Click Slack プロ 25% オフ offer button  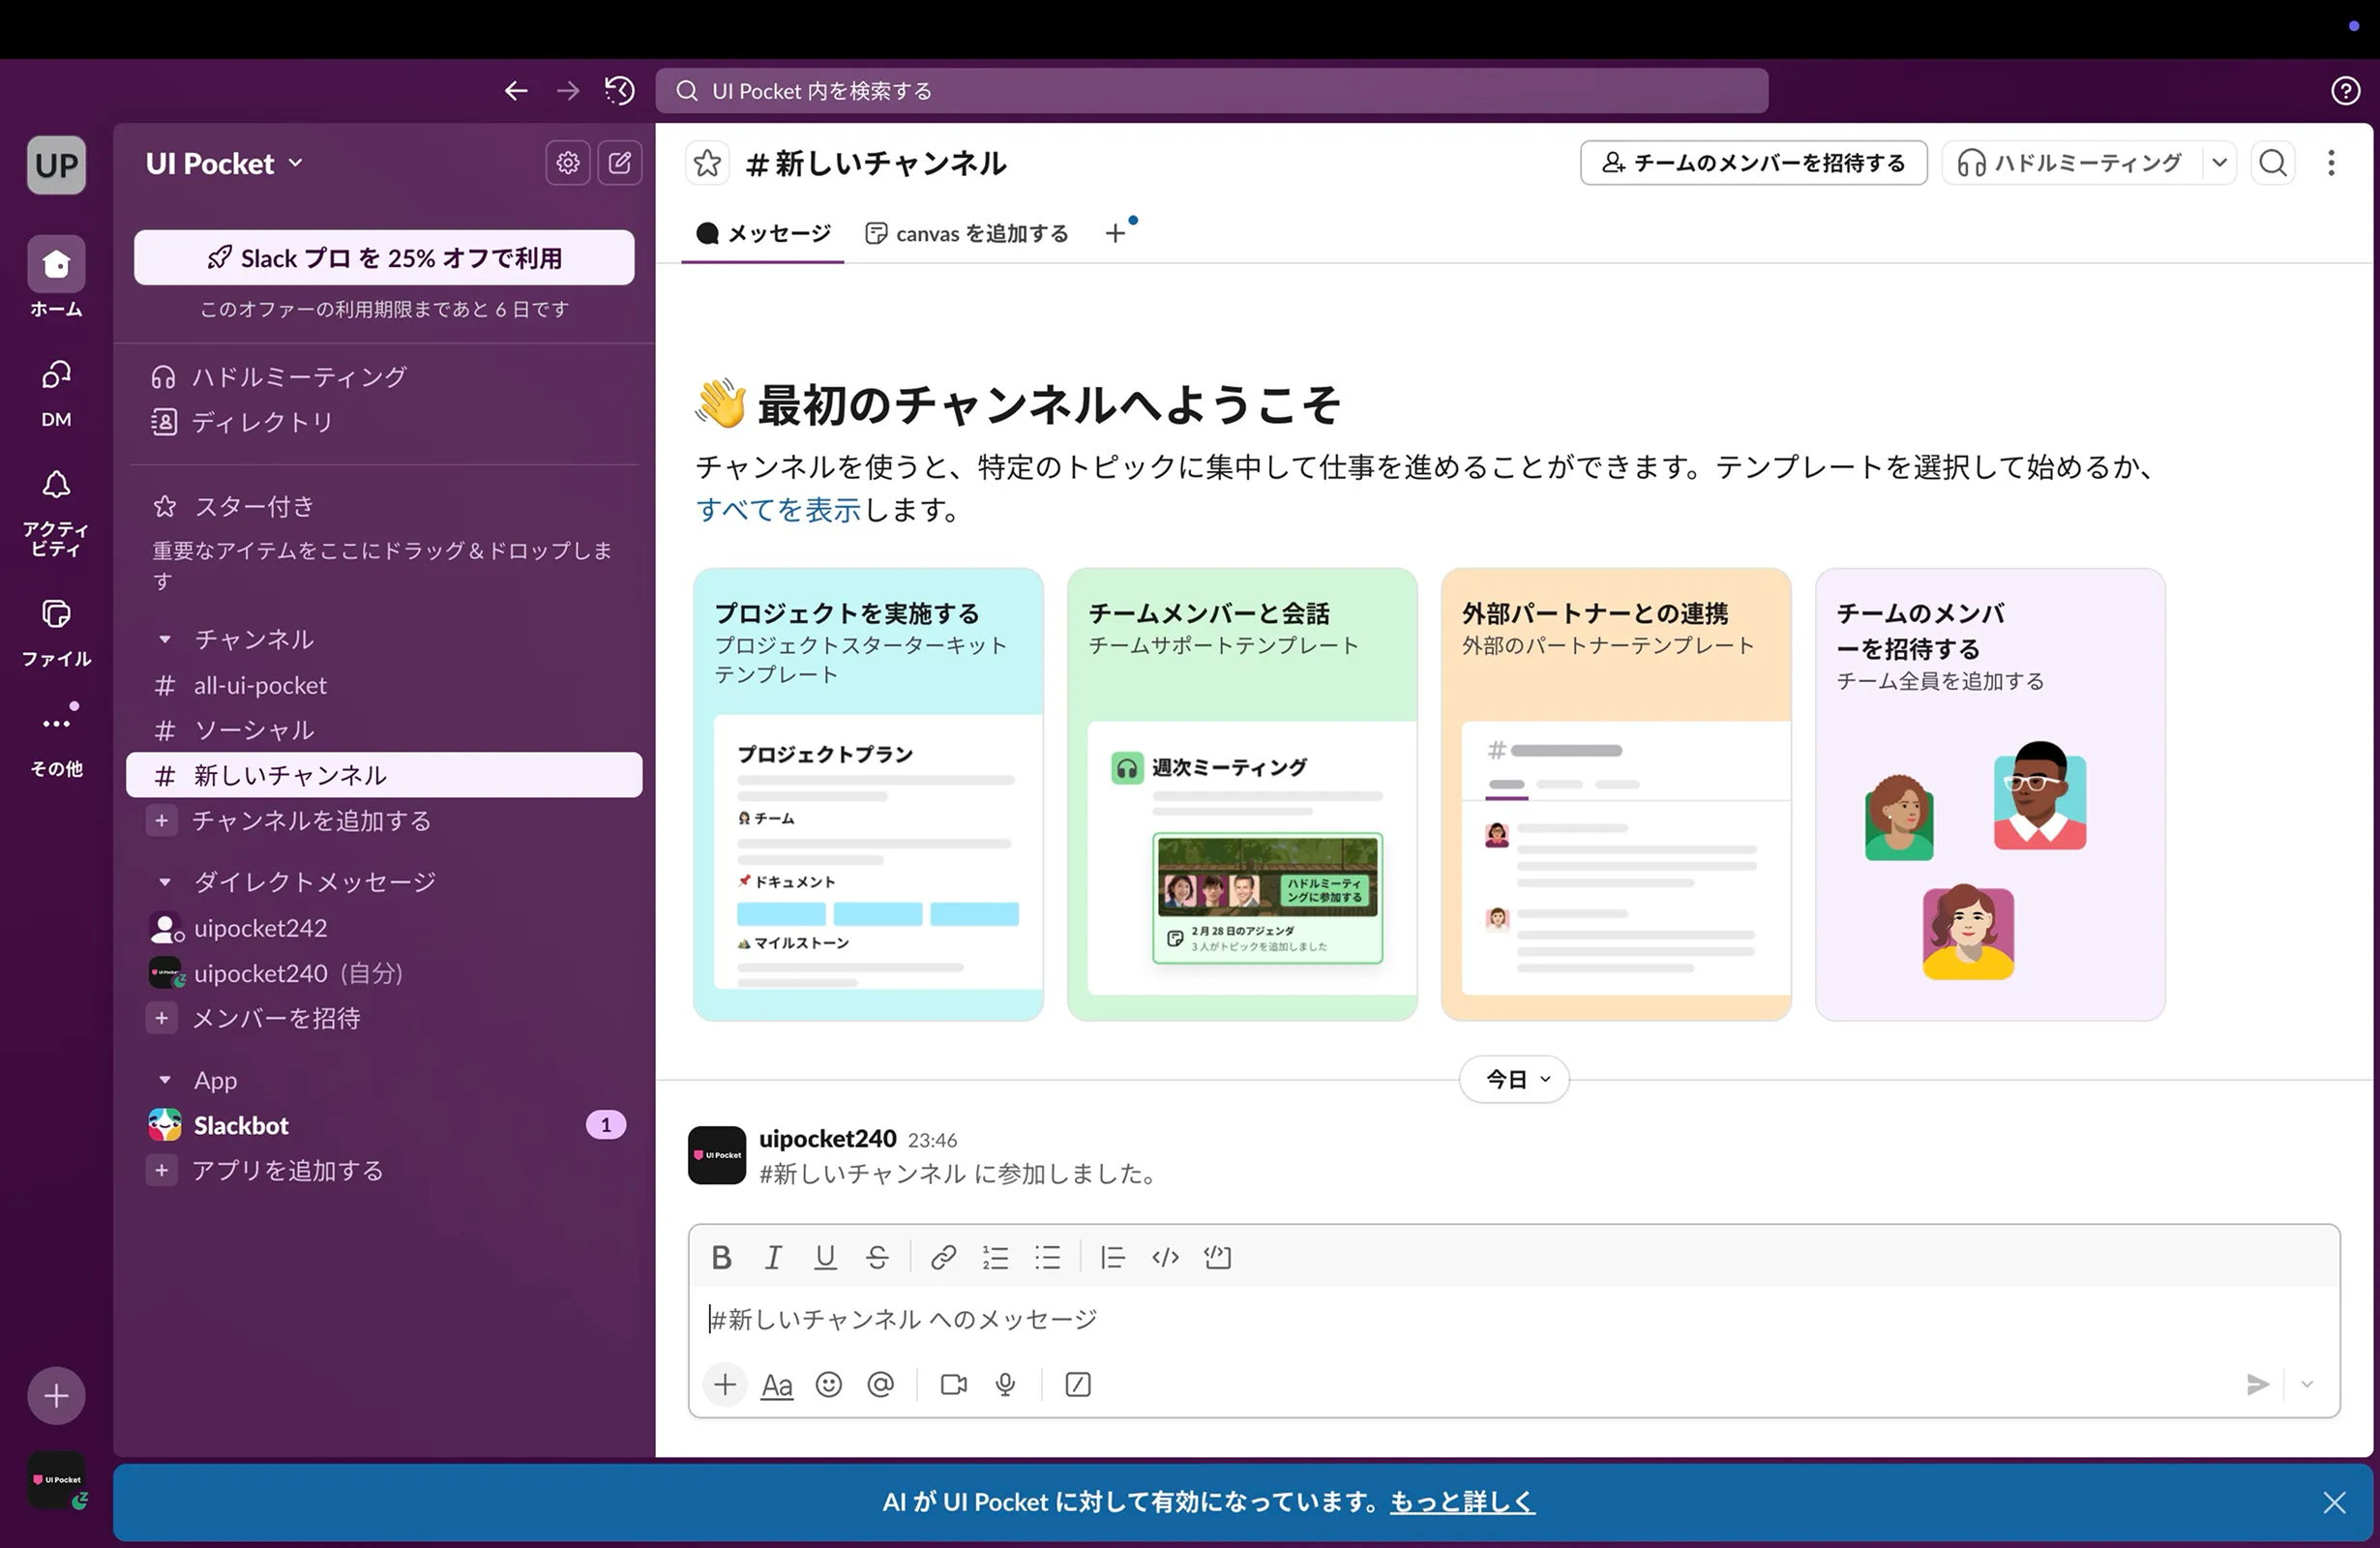click(384, 258)
